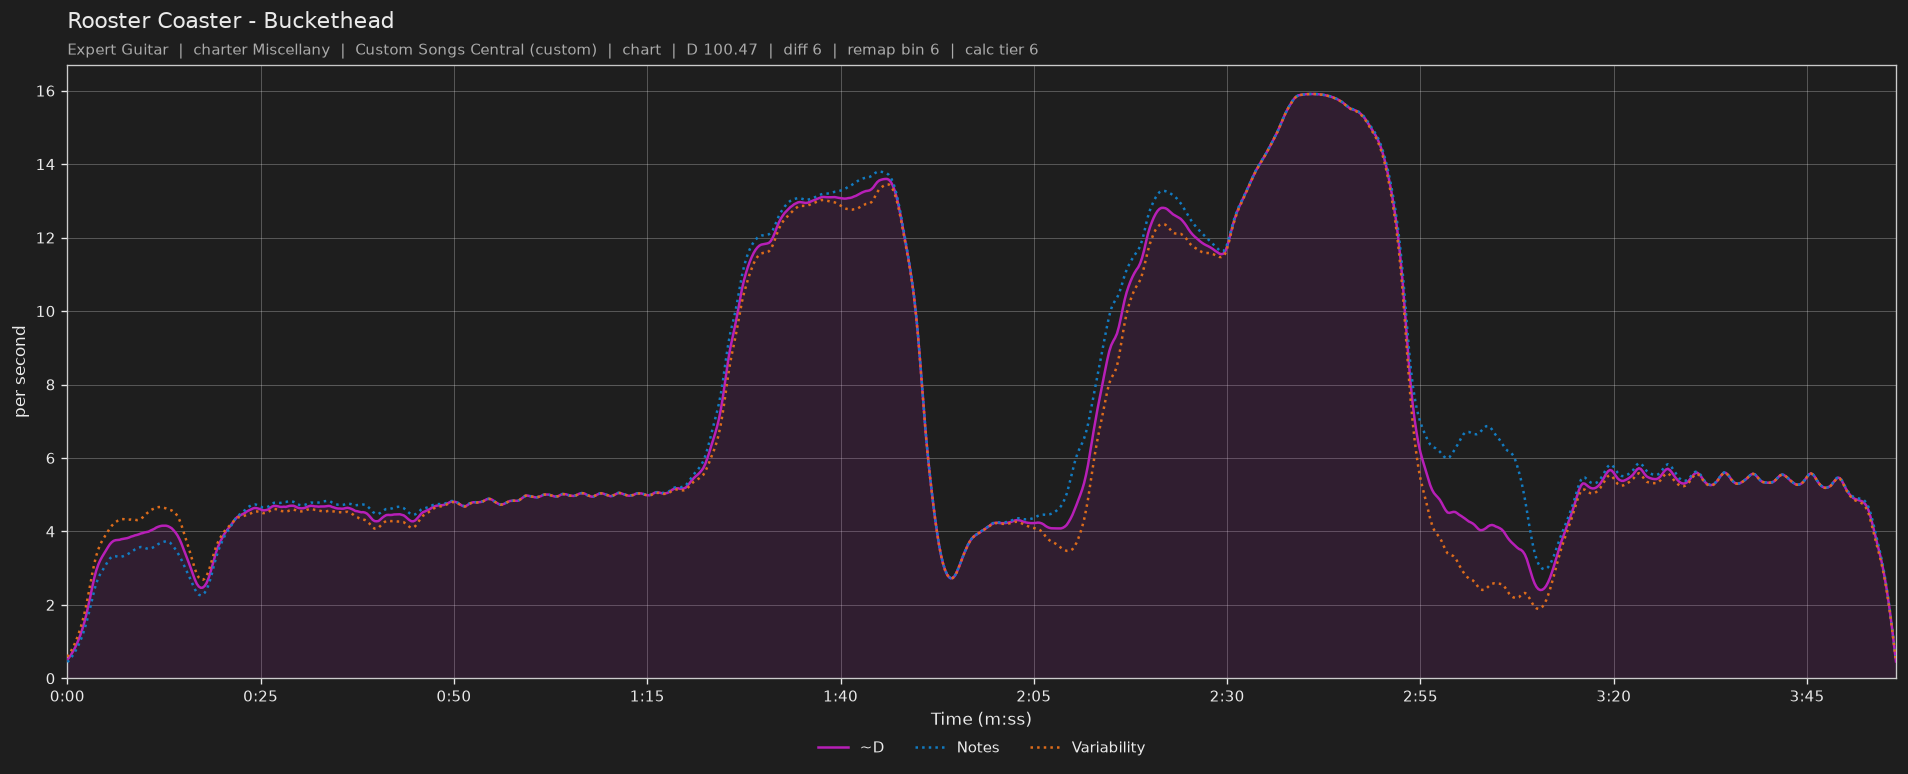The height and width of the screenshot is (774, 1908).
Task: Click the y-axis tick label "16"
Action: (46, 92)
